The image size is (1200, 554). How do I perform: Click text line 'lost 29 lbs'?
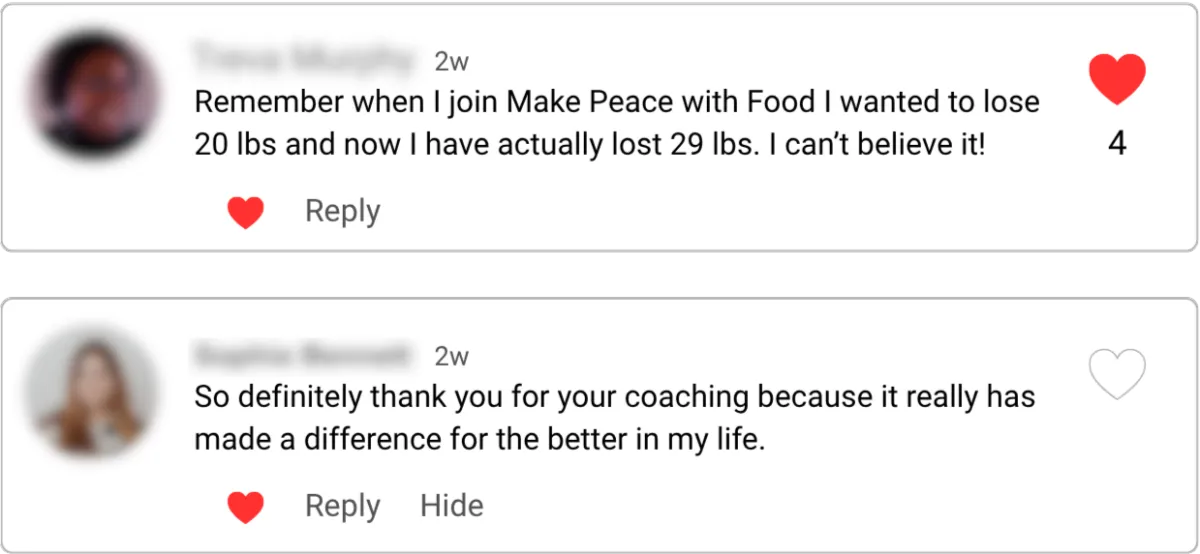click(x=590, y=145)
